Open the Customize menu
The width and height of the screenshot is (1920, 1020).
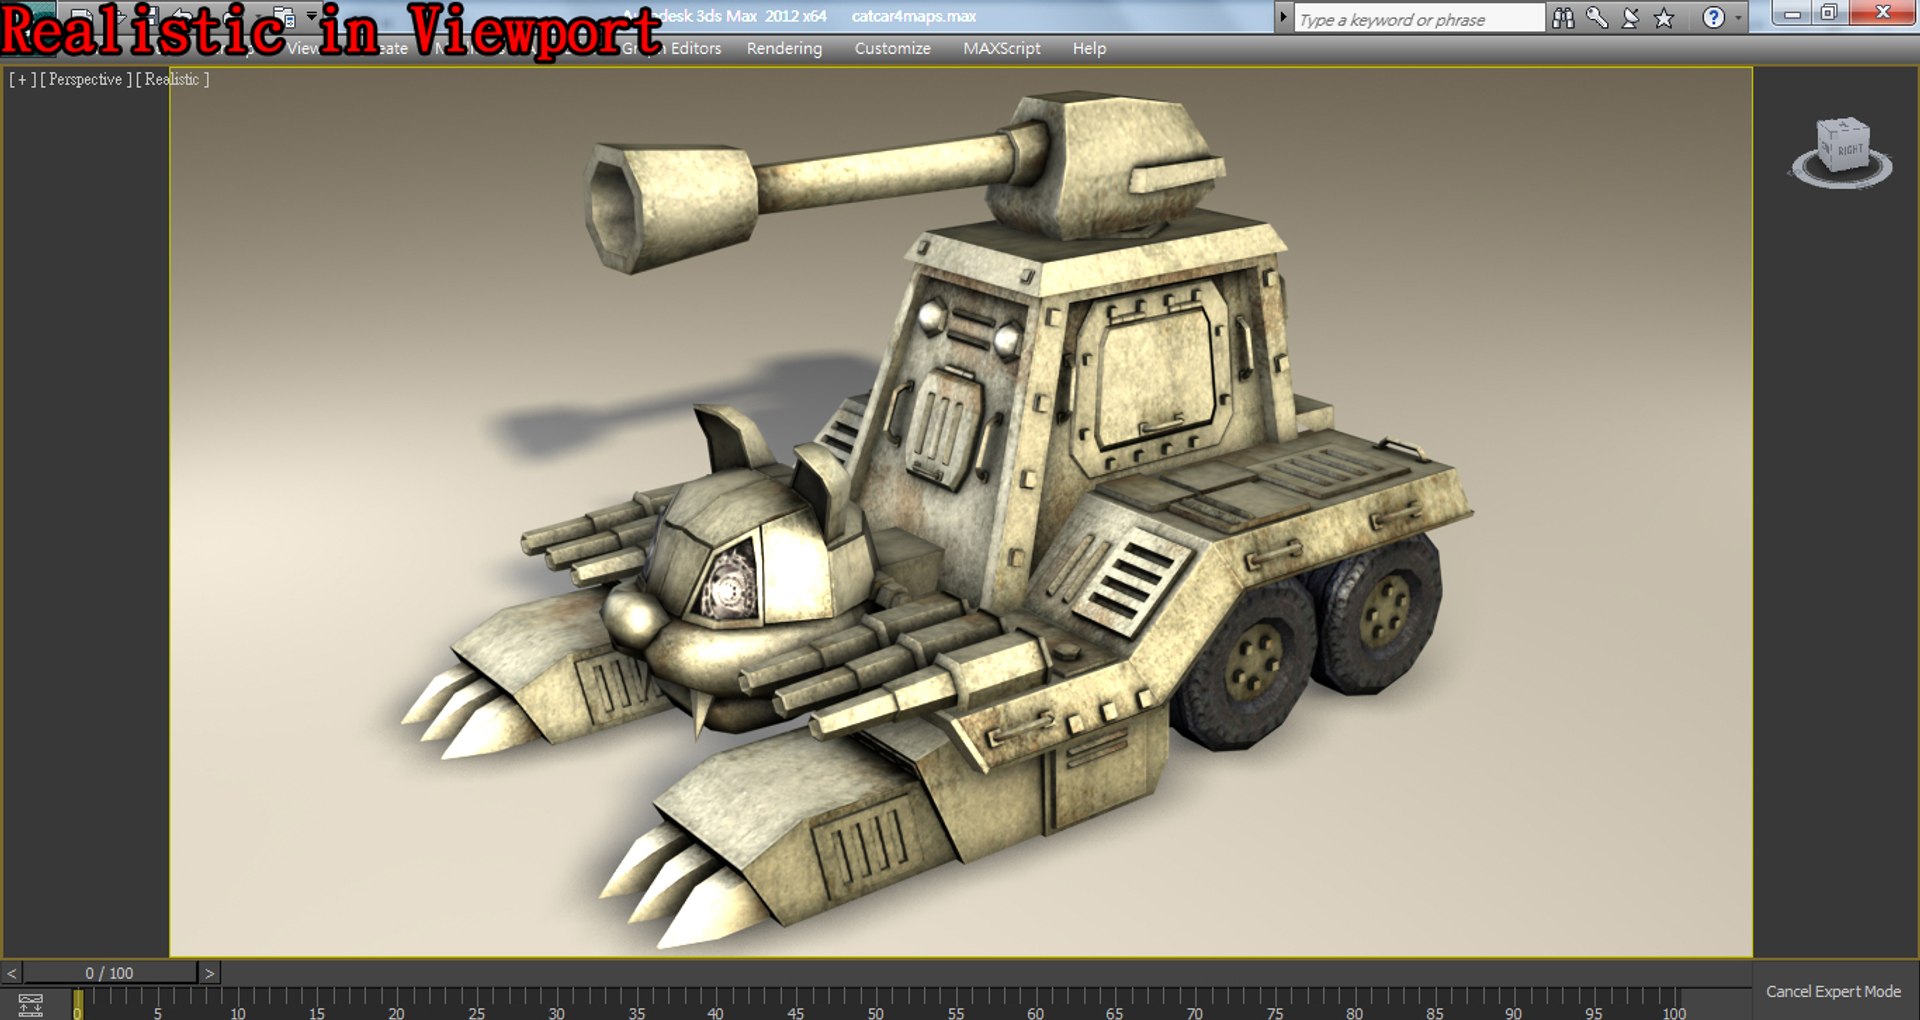tap(892, 48)
